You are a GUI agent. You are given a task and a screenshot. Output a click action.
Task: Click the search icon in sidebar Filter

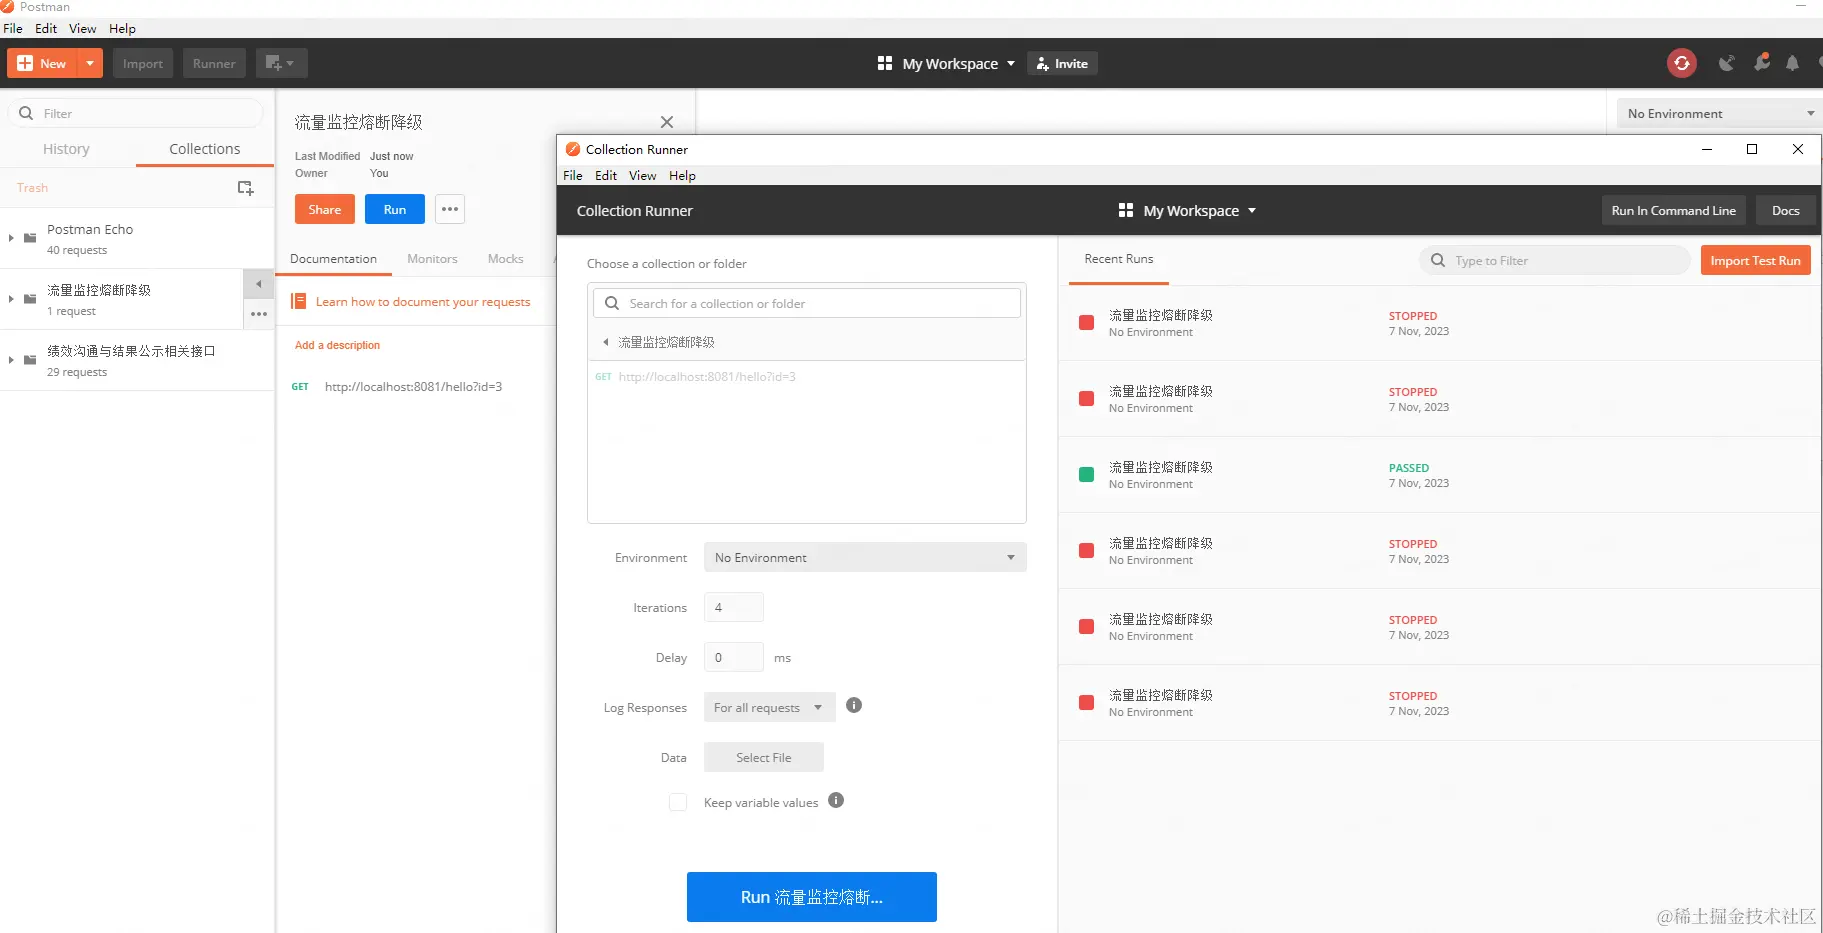[26, 113]
